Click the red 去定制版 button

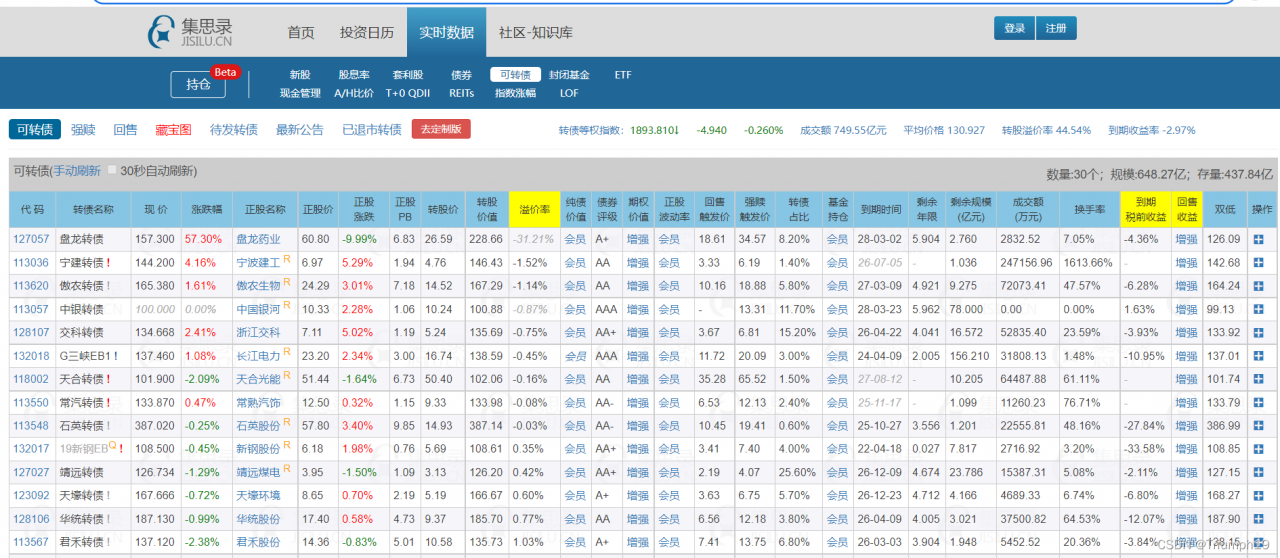(x=441, y=129)
